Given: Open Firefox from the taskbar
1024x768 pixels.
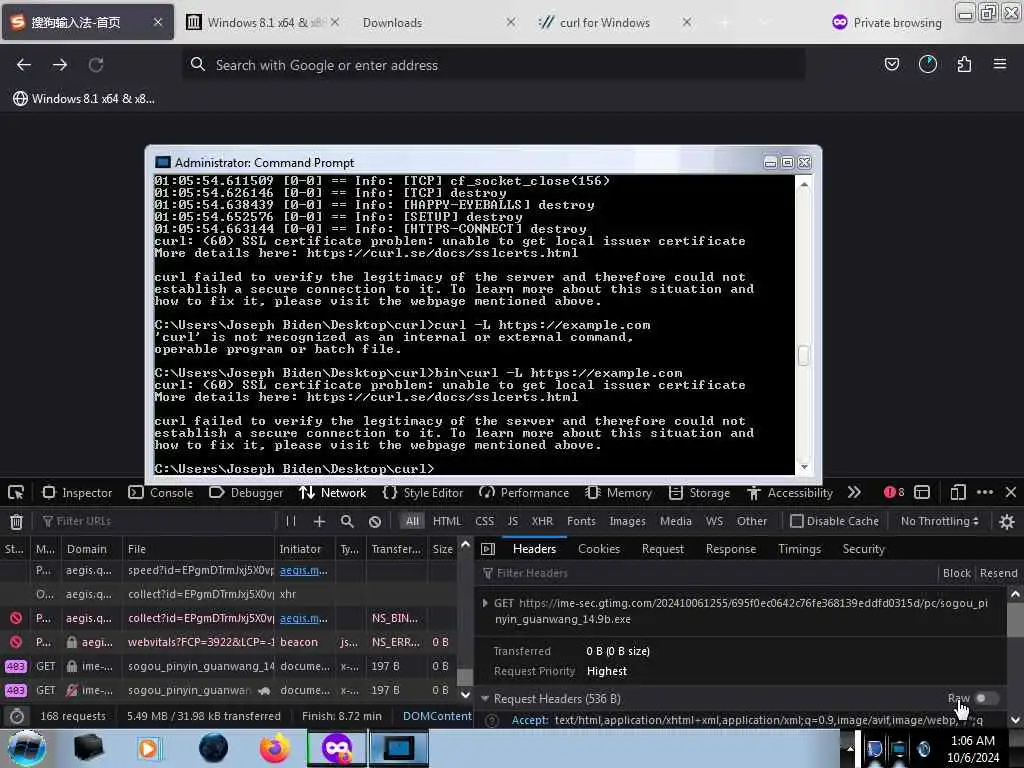Looking at the screenshot, I should 275,748.
